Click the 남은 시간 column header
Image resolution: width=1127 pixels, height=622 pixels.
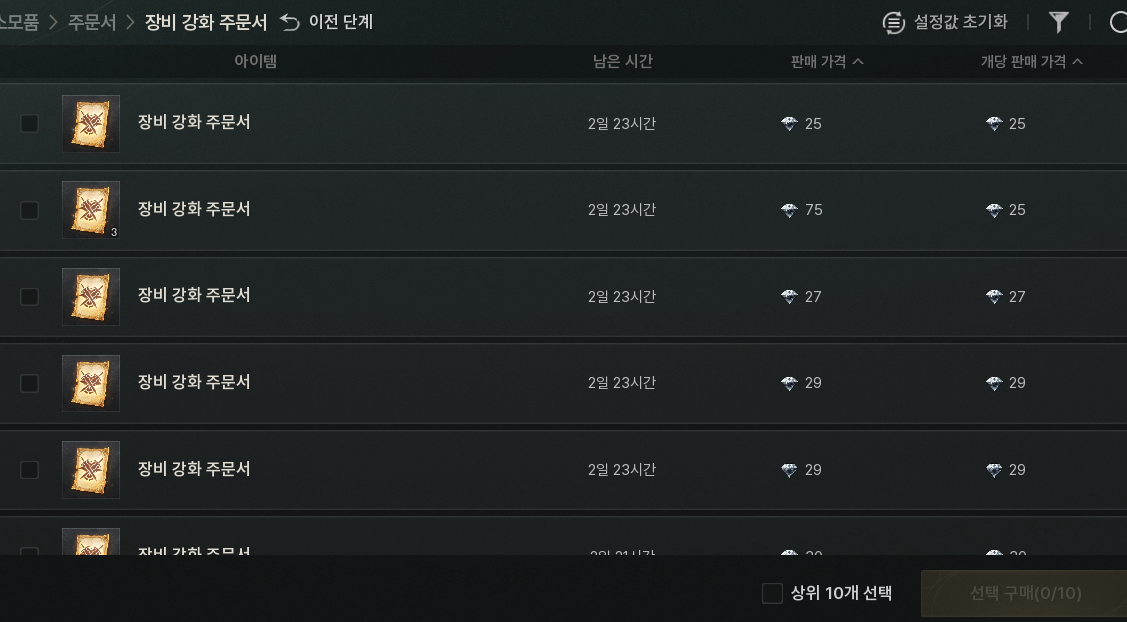[622, 62]
